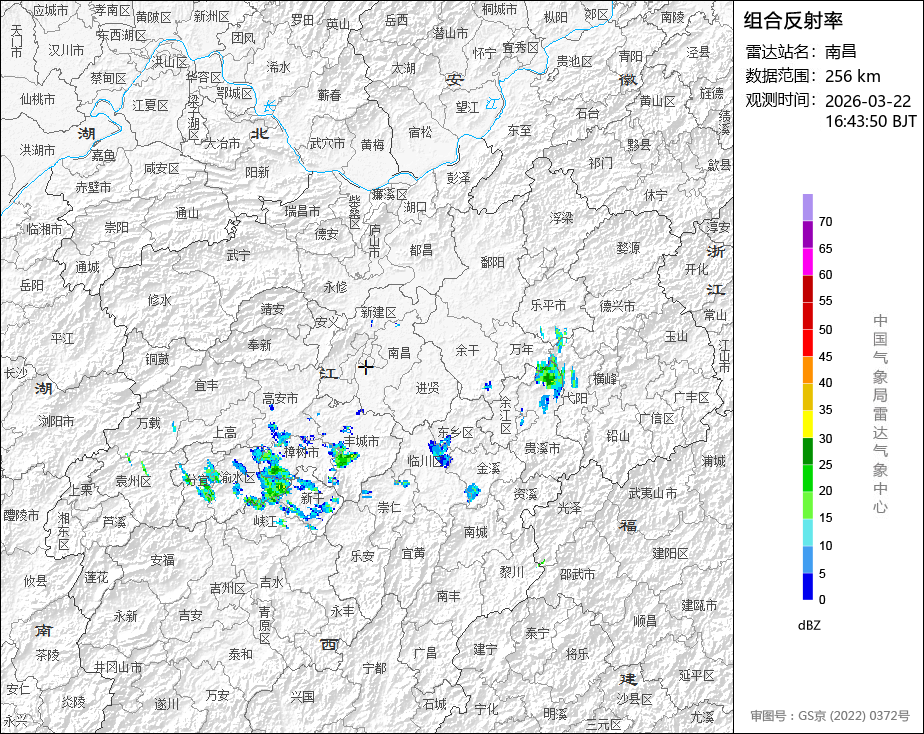Click the blue radar echo at 临川区
This screenshot has height=734, width=924.
coord(440,452)
